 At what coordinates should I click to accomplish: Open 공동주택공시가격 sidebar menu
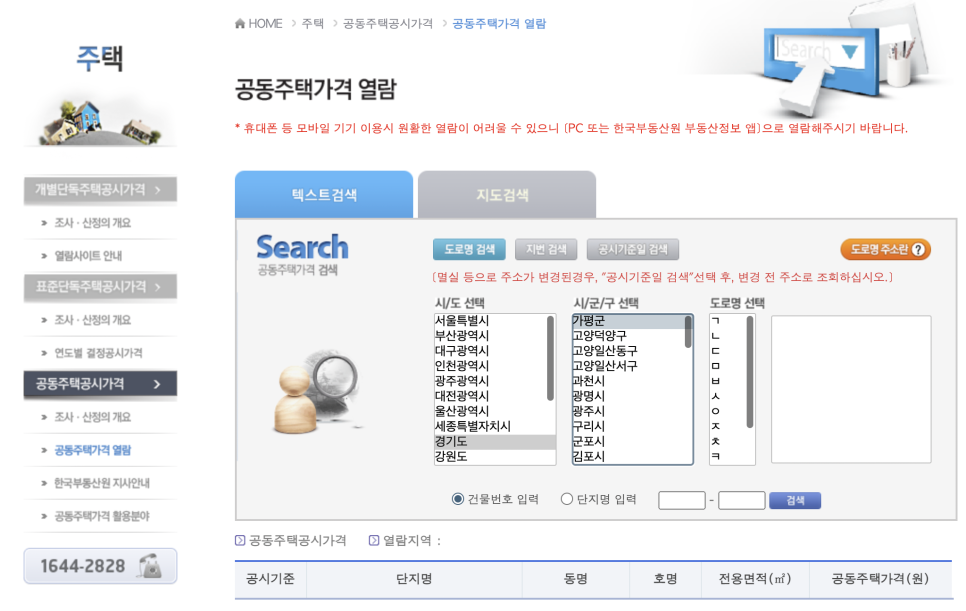pyautogui.click(x=100, y=384)
